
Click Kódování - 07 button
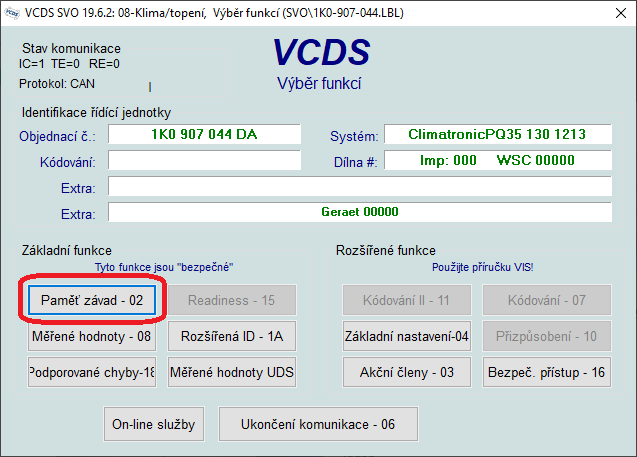click(x=547, y=300)
